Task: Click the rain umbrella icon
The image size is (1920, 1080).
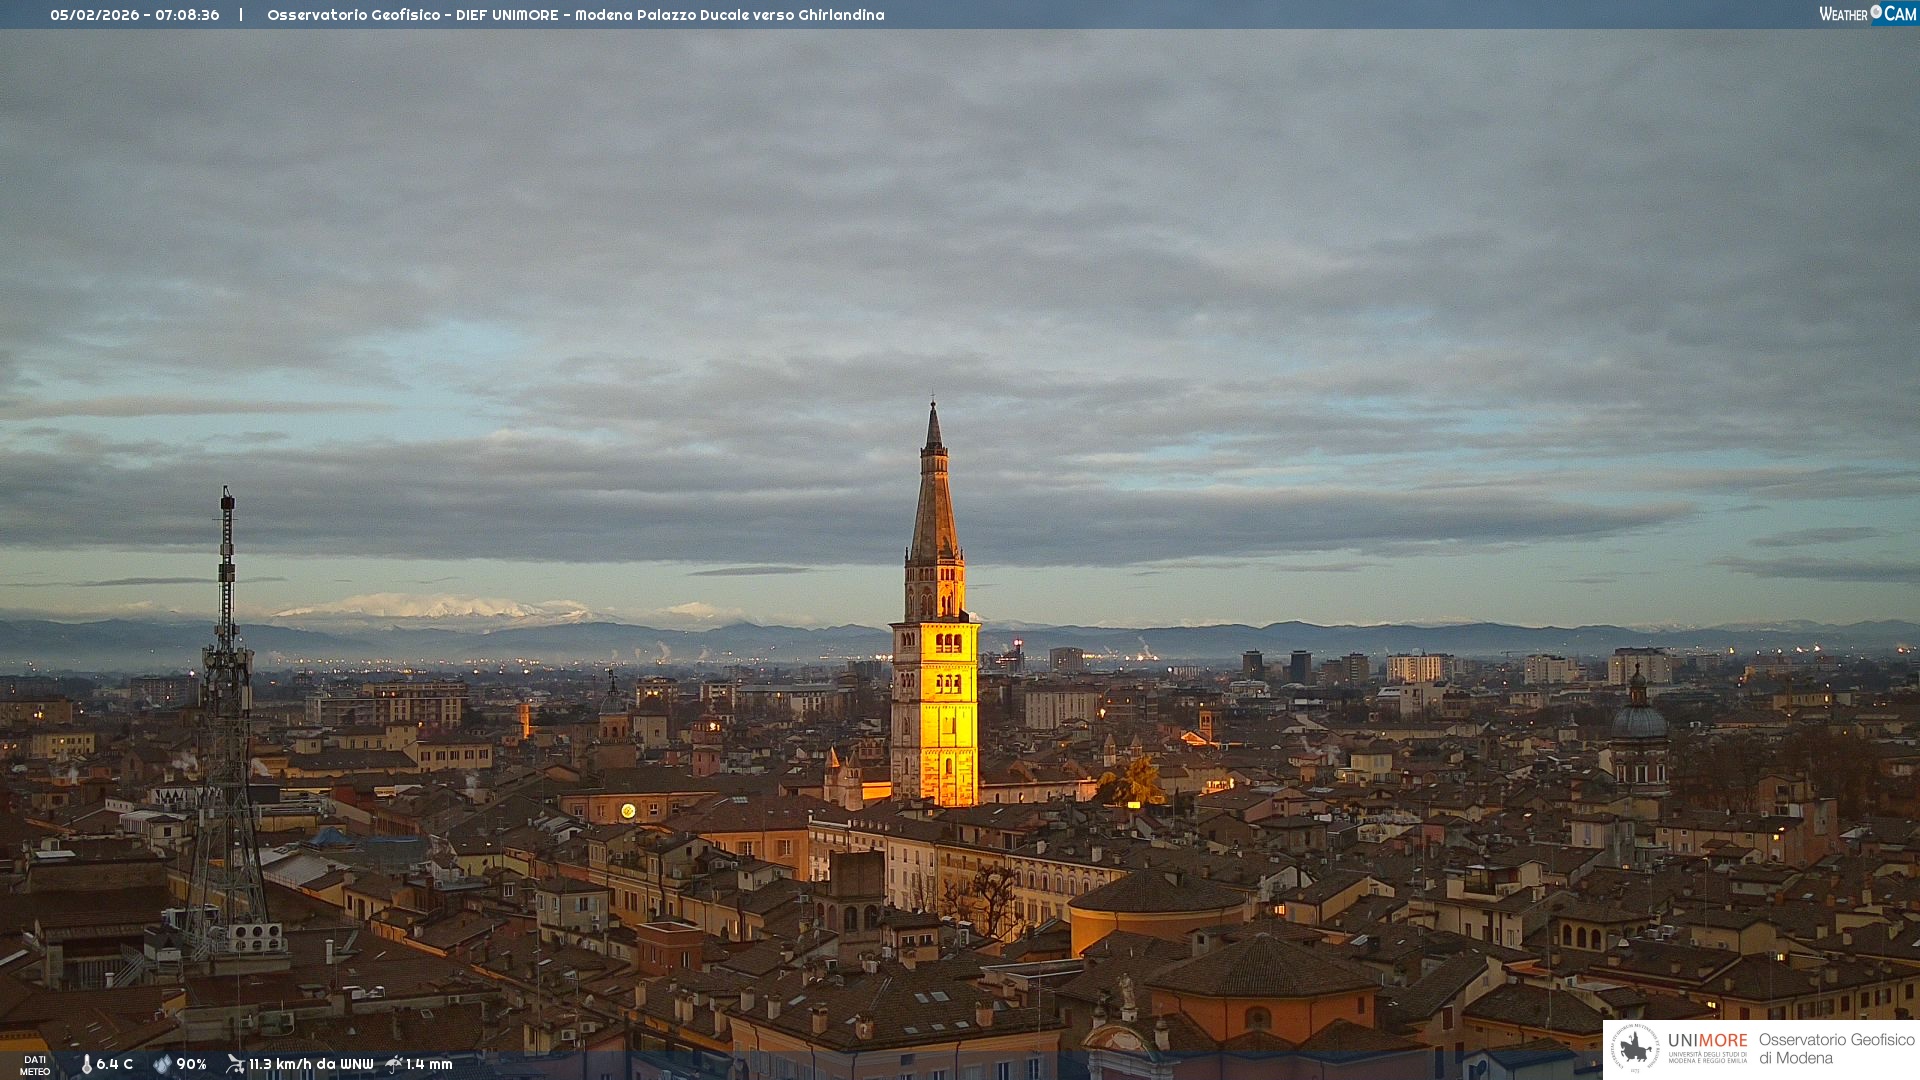Action: [394, 1064]
